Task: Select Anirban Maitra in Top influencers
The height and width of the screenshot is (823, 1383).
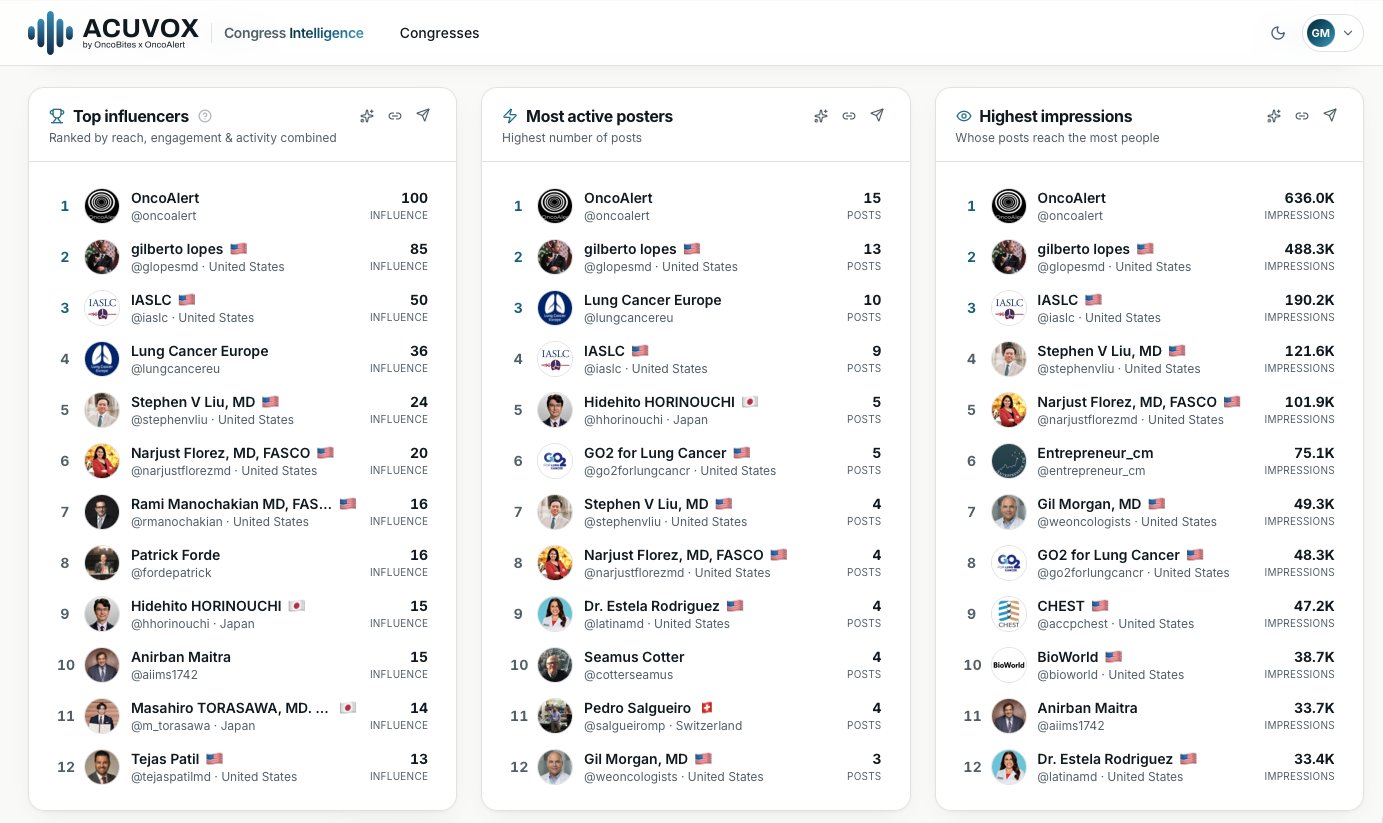Action: (181, 657)
